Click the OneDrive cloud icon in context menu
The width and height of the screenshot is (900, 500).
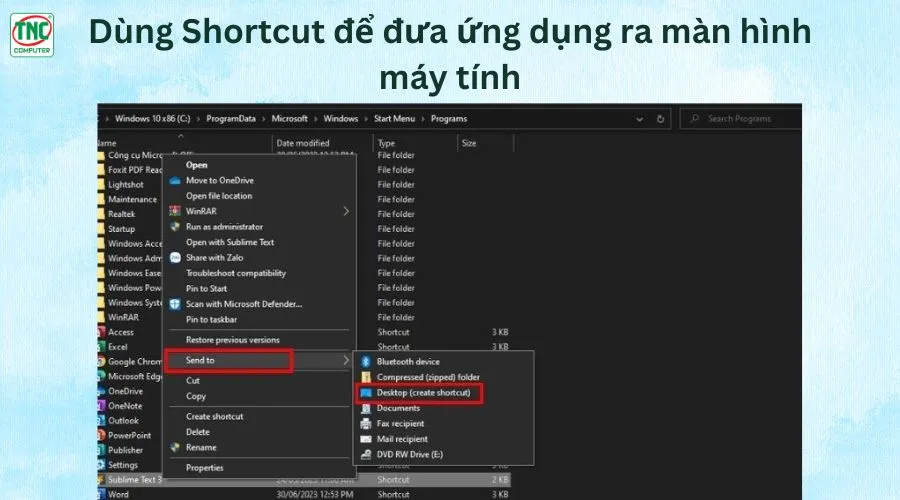click(175, 180)
